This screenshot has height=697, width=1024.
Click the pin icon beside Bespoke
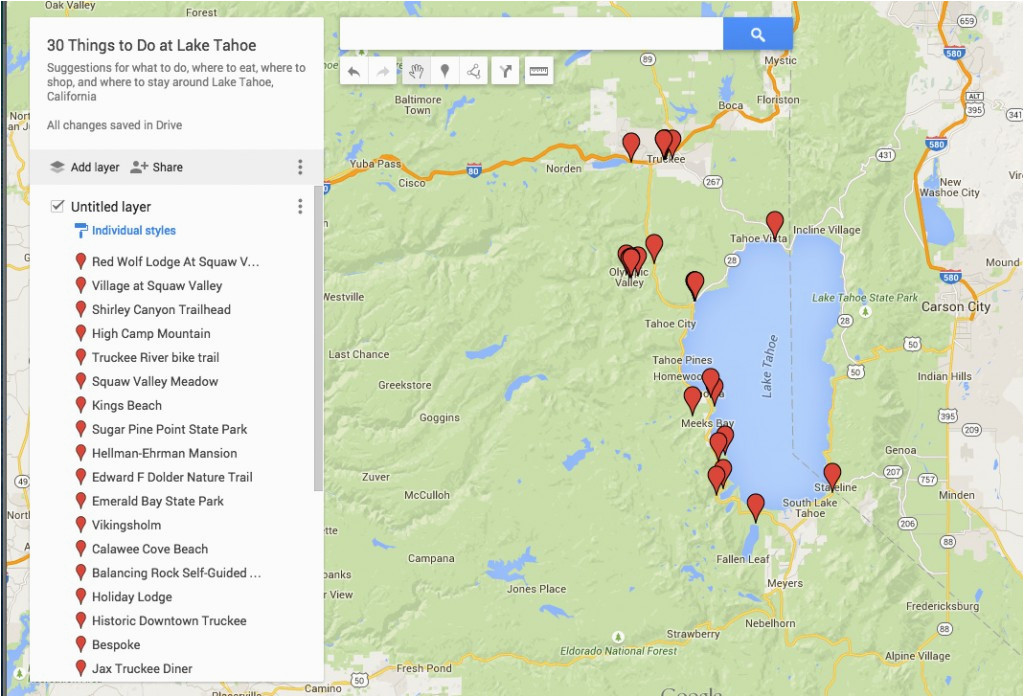(x=81, y=644)
